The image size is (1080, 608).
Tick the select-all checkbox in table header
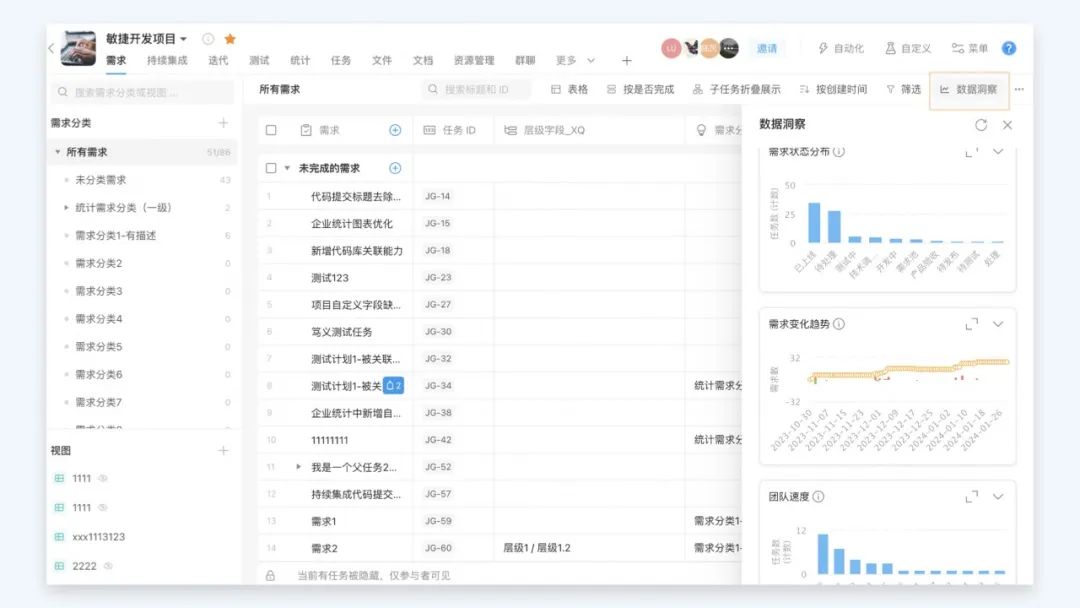pyautogui.click(x=271, y=130)
